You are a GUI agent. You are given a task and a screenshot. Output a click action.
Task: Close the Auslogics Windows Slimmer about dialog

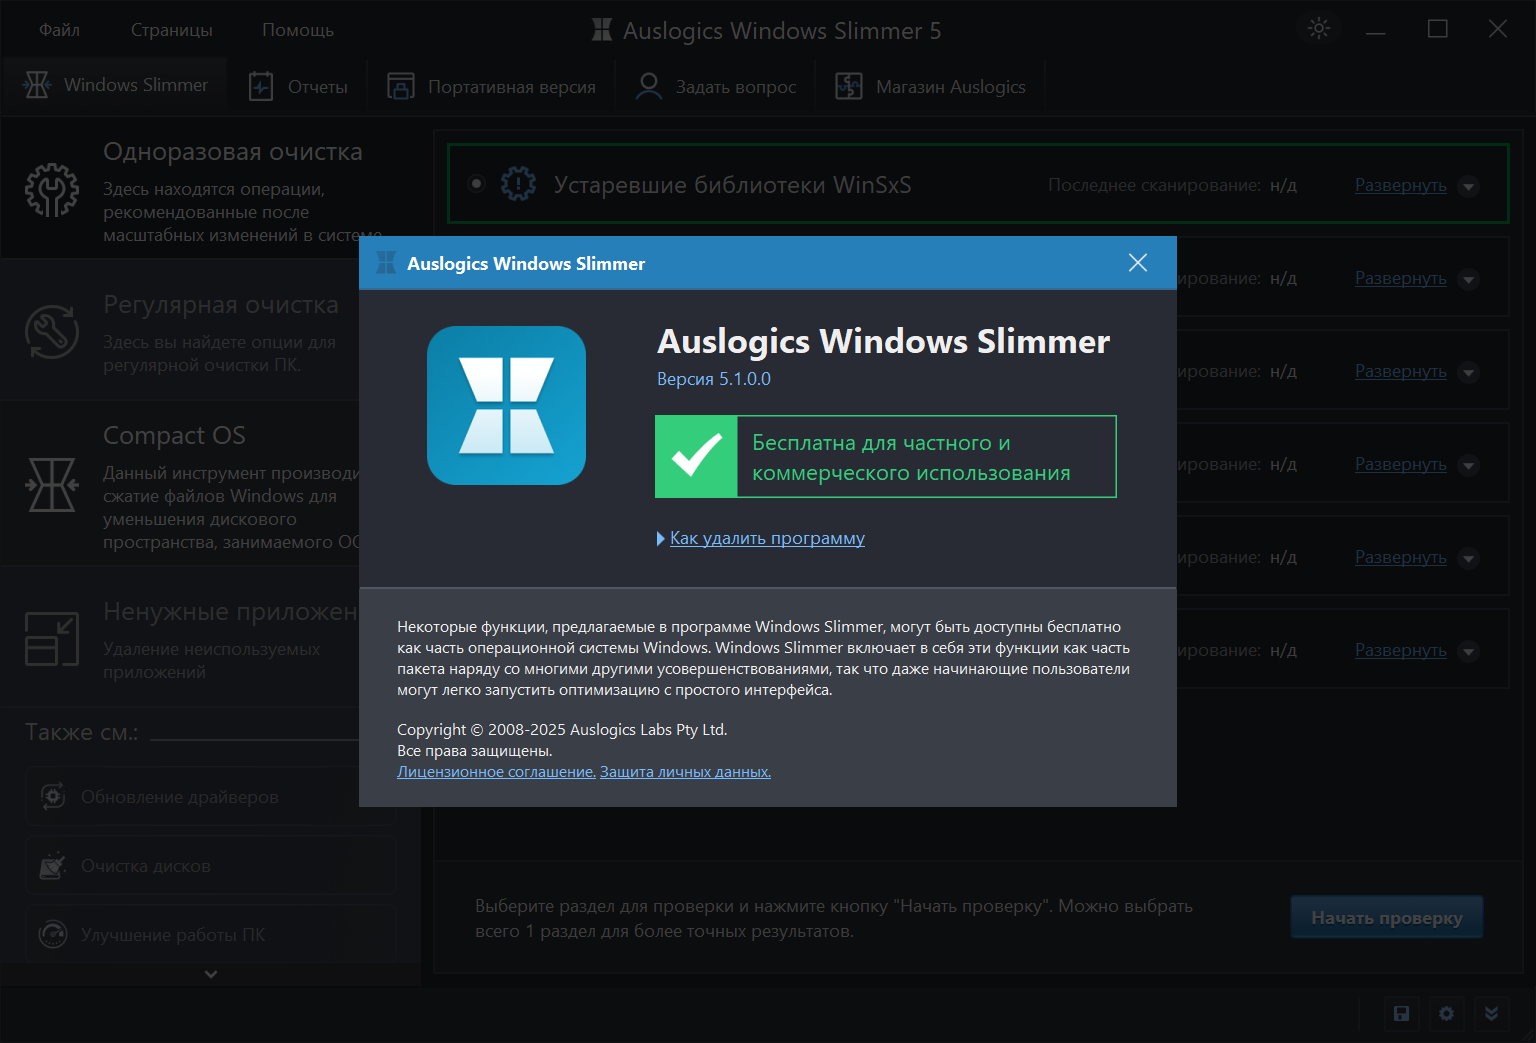1137,263
